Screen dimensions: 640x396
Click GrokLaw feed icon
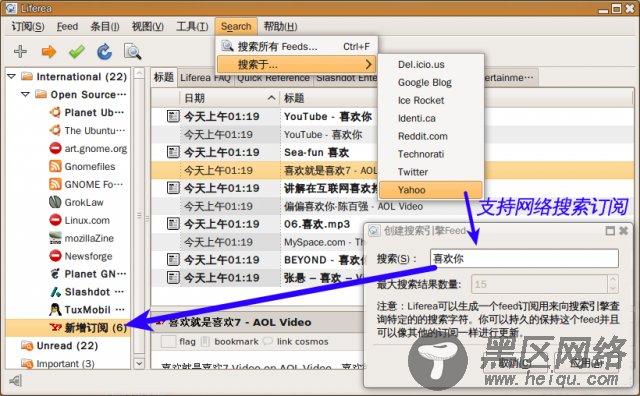tap(55, 202)
